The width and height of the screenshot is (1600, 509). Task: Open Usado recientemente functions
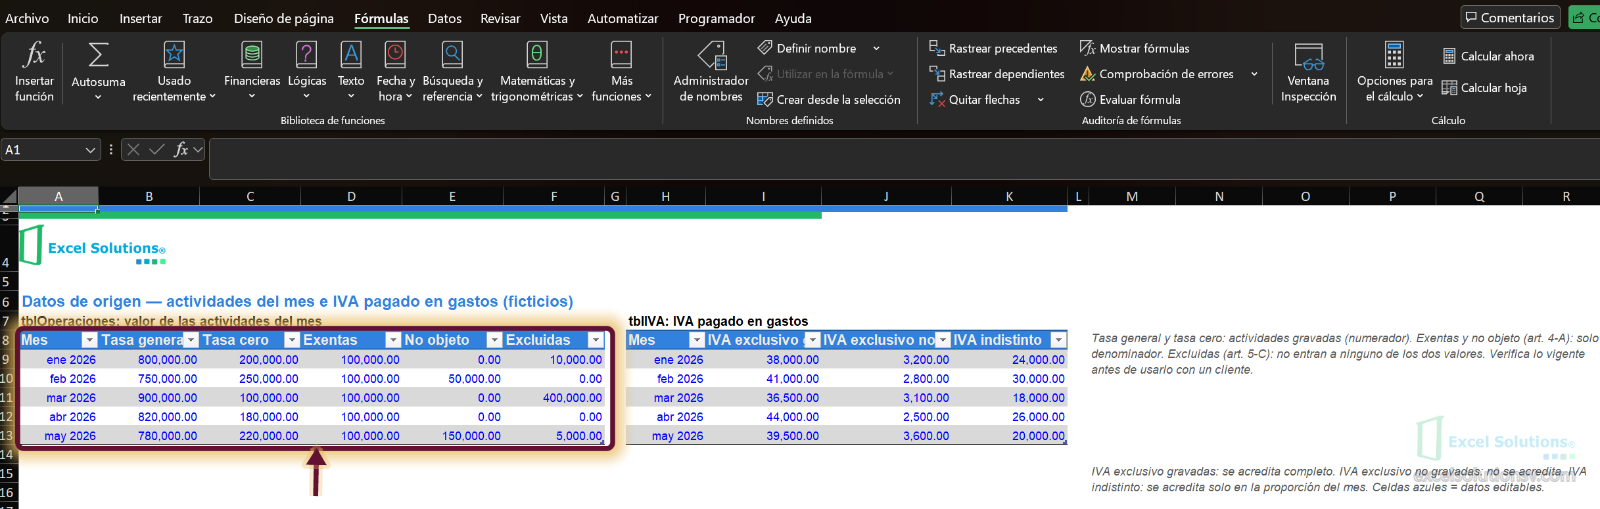(x=174, y=72)
